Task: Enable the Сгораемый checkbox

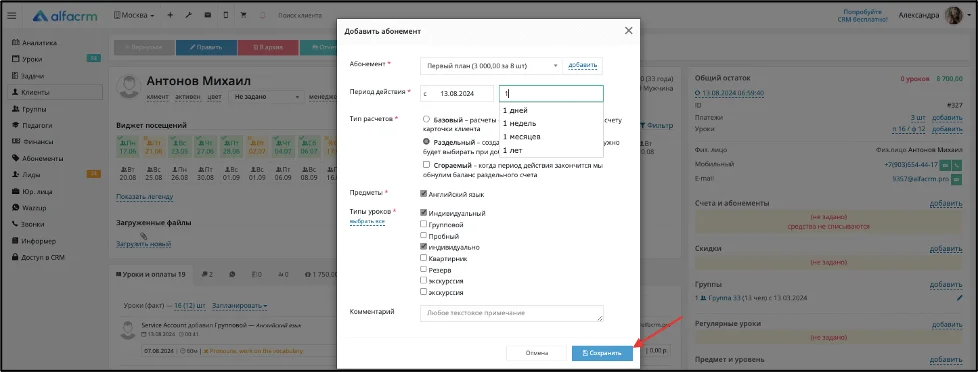Action: click(426, 165)
